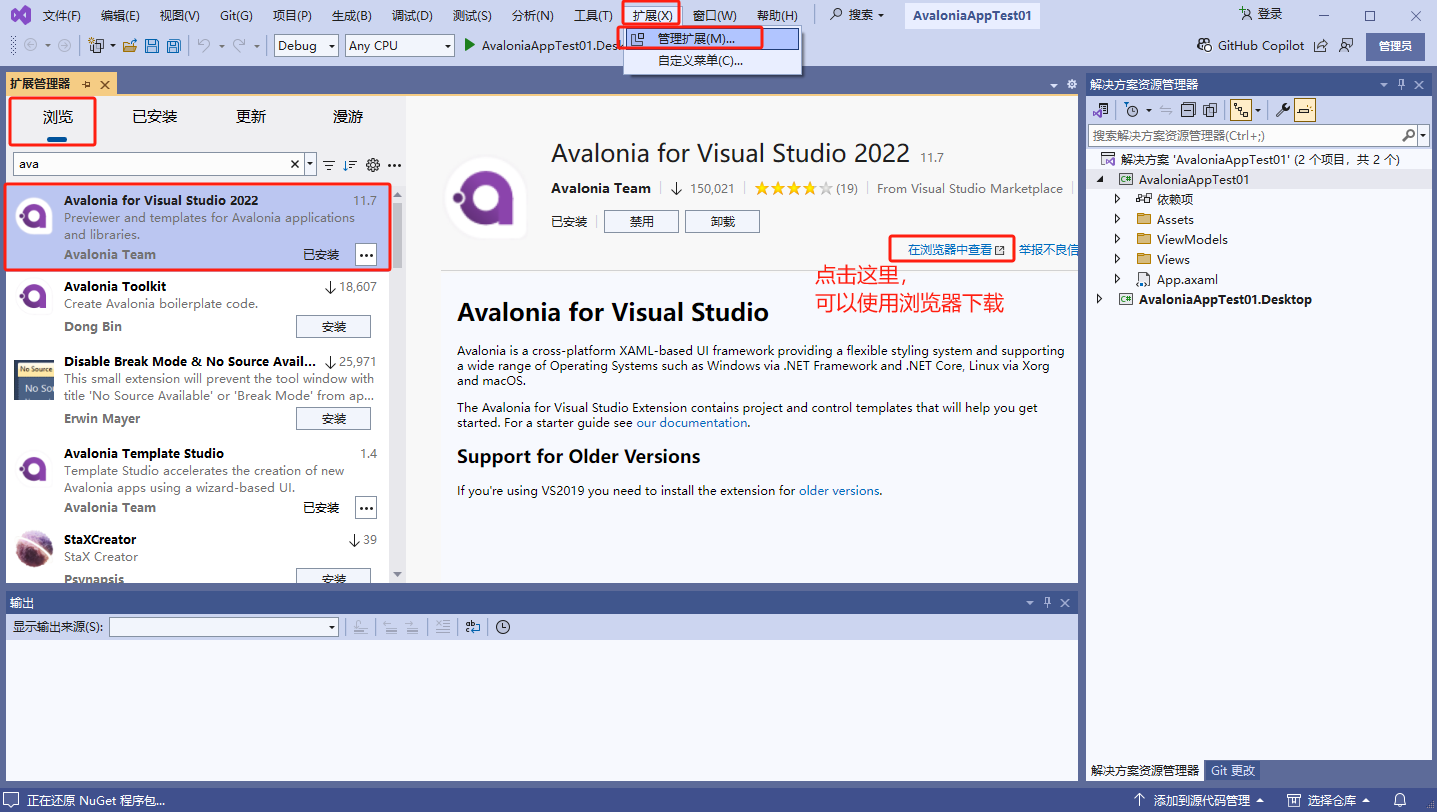Image resolution: width=1437 pixels, height=812 pixels.
Task: Expand the Views folder node
Action: click(x=1118, y=259)
